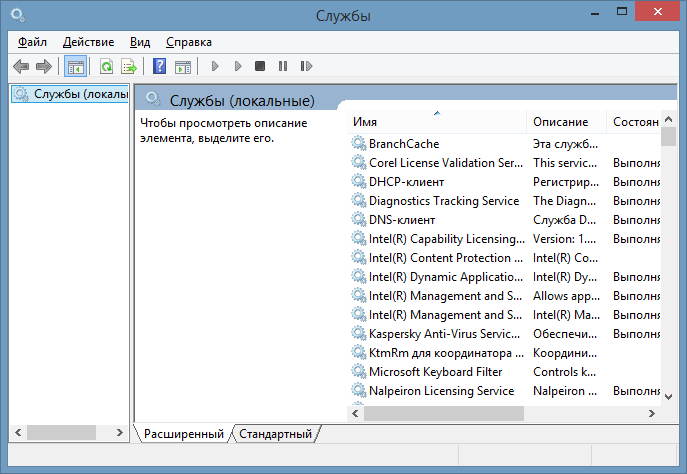
Task: Click gear icon beside Nalpeiron Licensing Service
Action: [359, 391]
